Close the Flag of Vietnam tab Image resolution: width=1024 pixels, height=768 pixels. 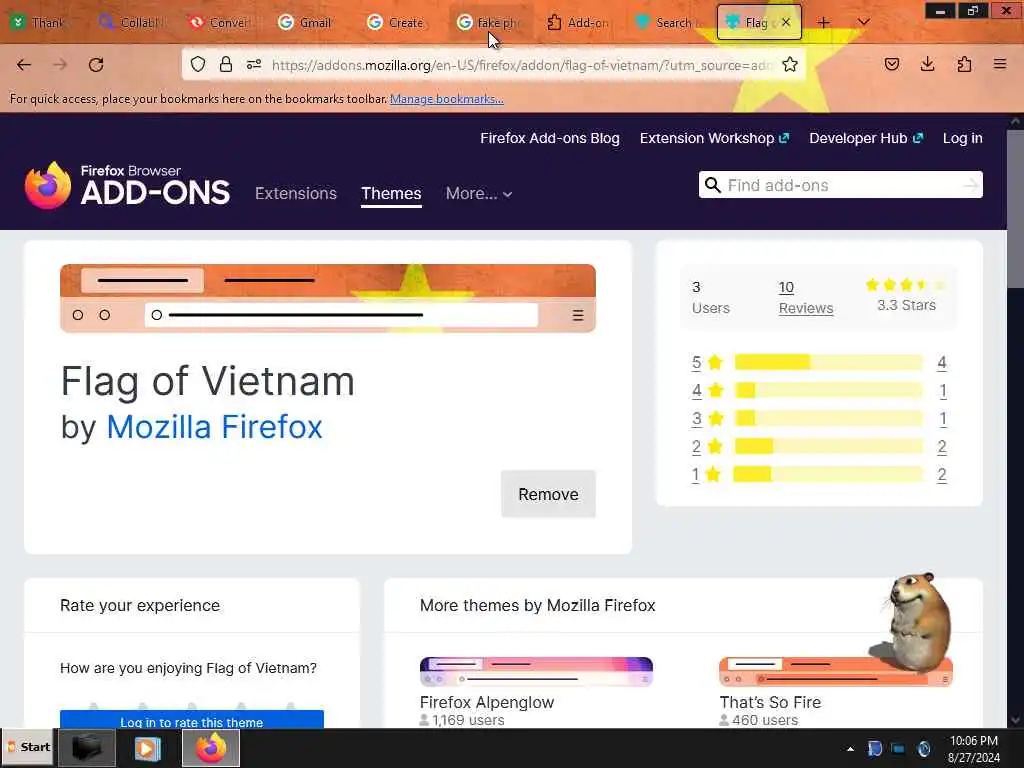coord(786,22)
